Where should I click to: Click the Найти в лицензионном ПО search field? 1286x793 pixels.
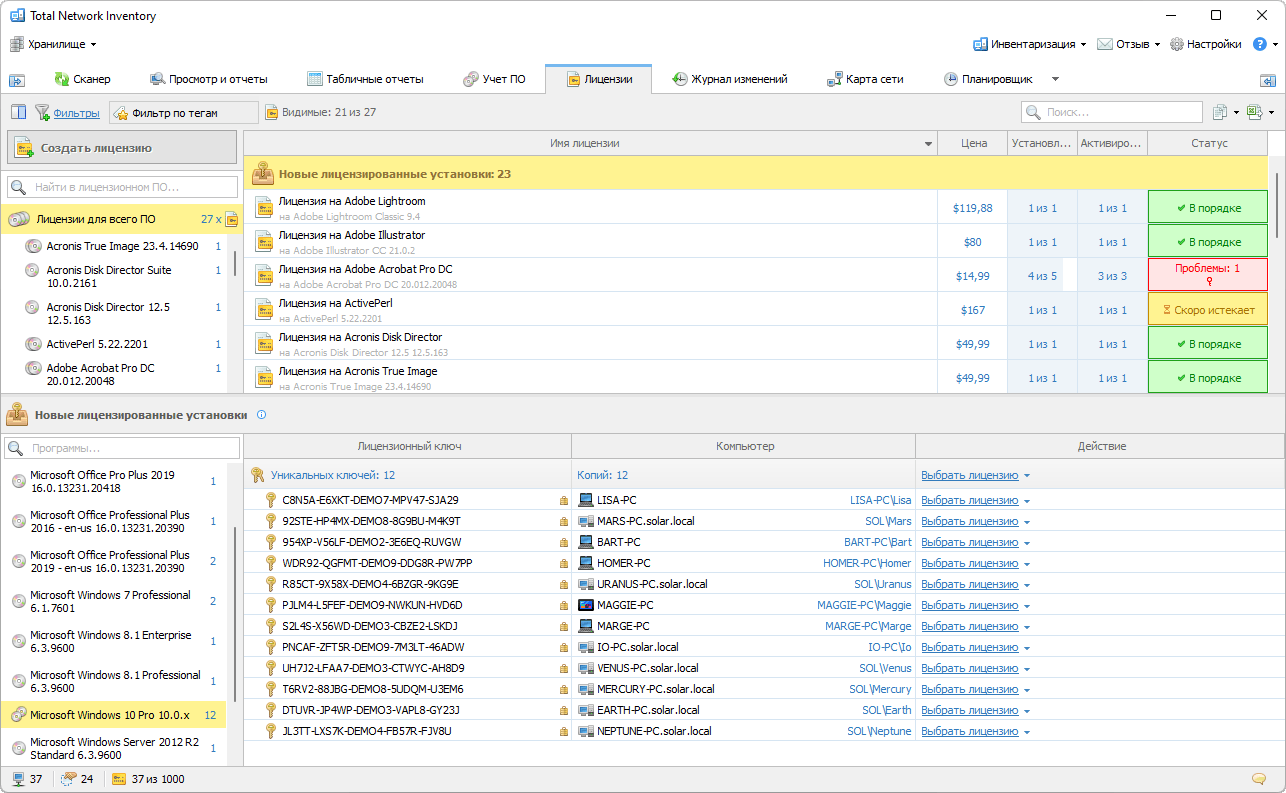pyautogui.click(x=122, y=187)
